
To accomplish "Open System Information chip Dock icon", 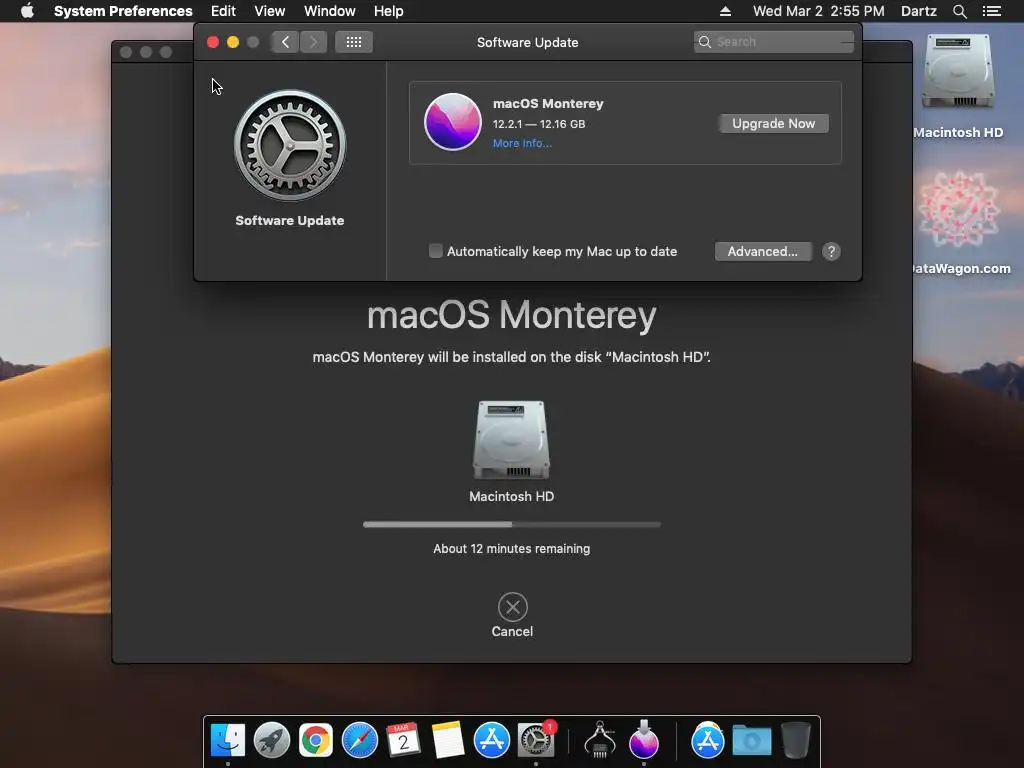I will click(600, 739).
